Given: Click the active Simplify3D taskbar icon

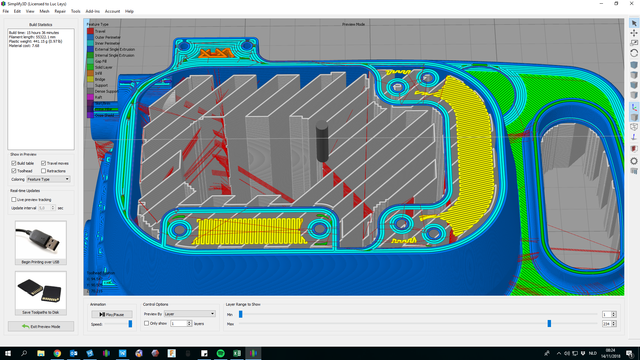Looking at the screenshot, I should (x=253, y=353).
